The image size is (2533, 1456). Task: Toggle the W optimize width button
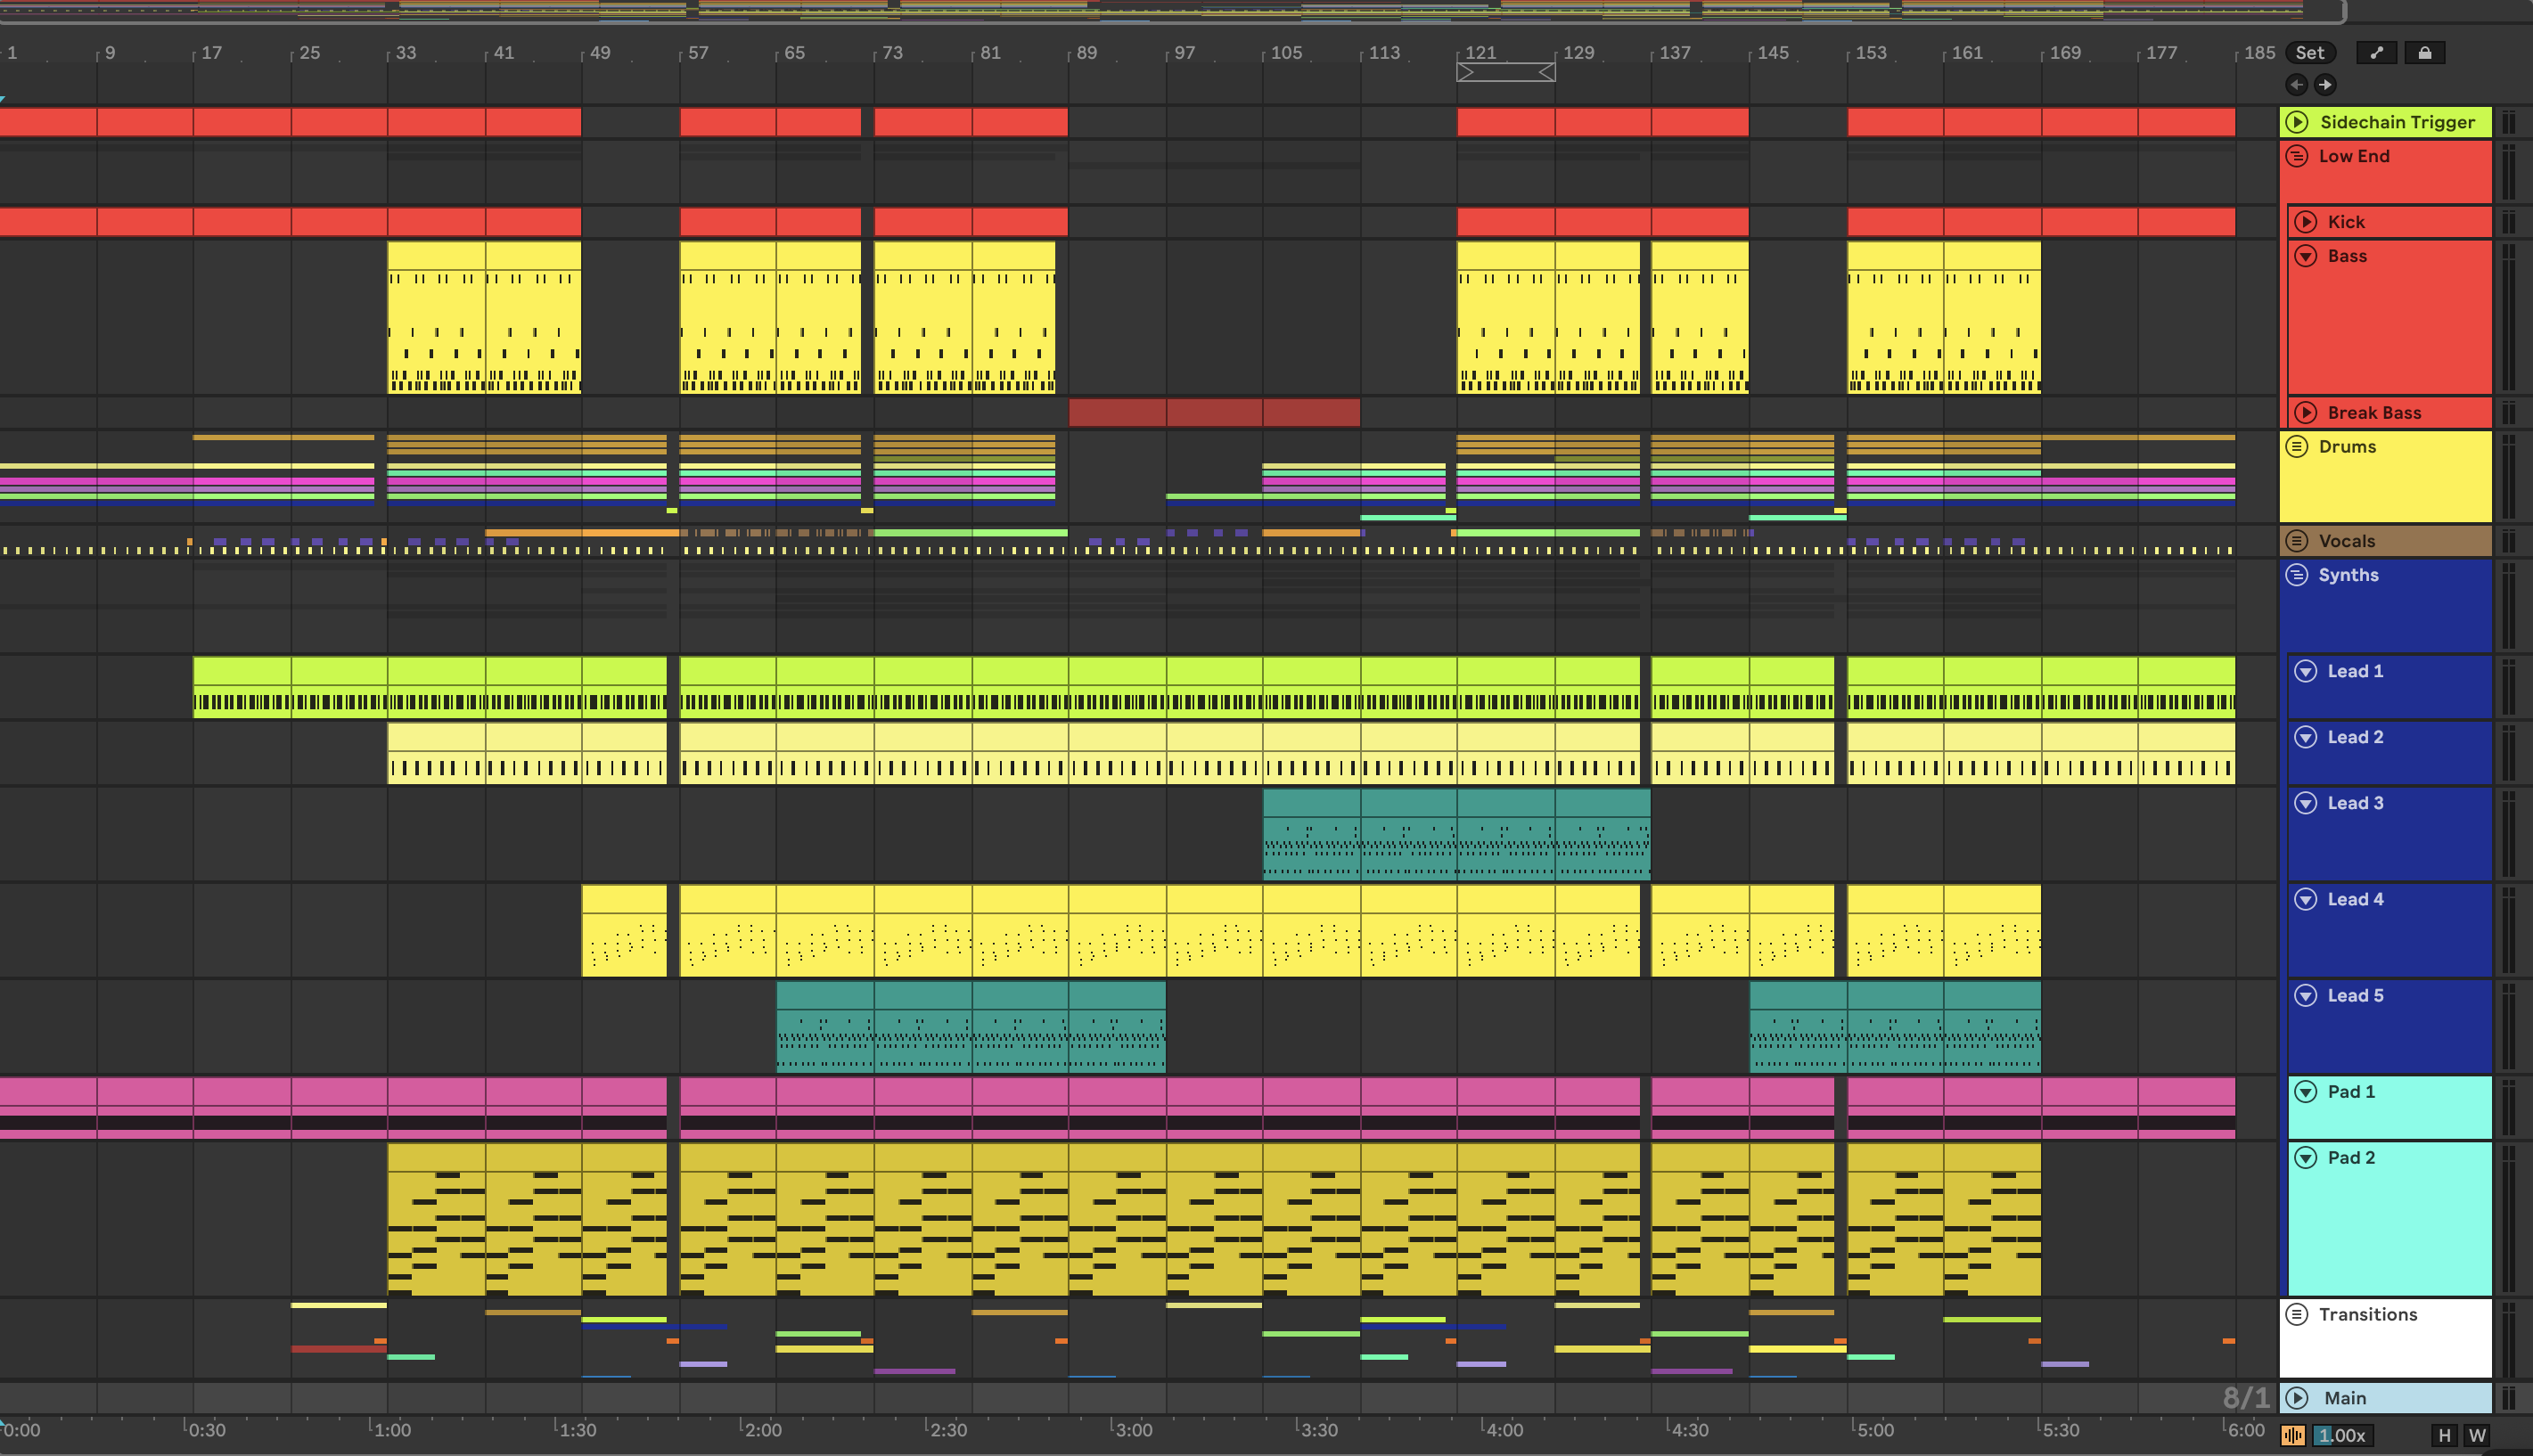coord(2477,1435)
